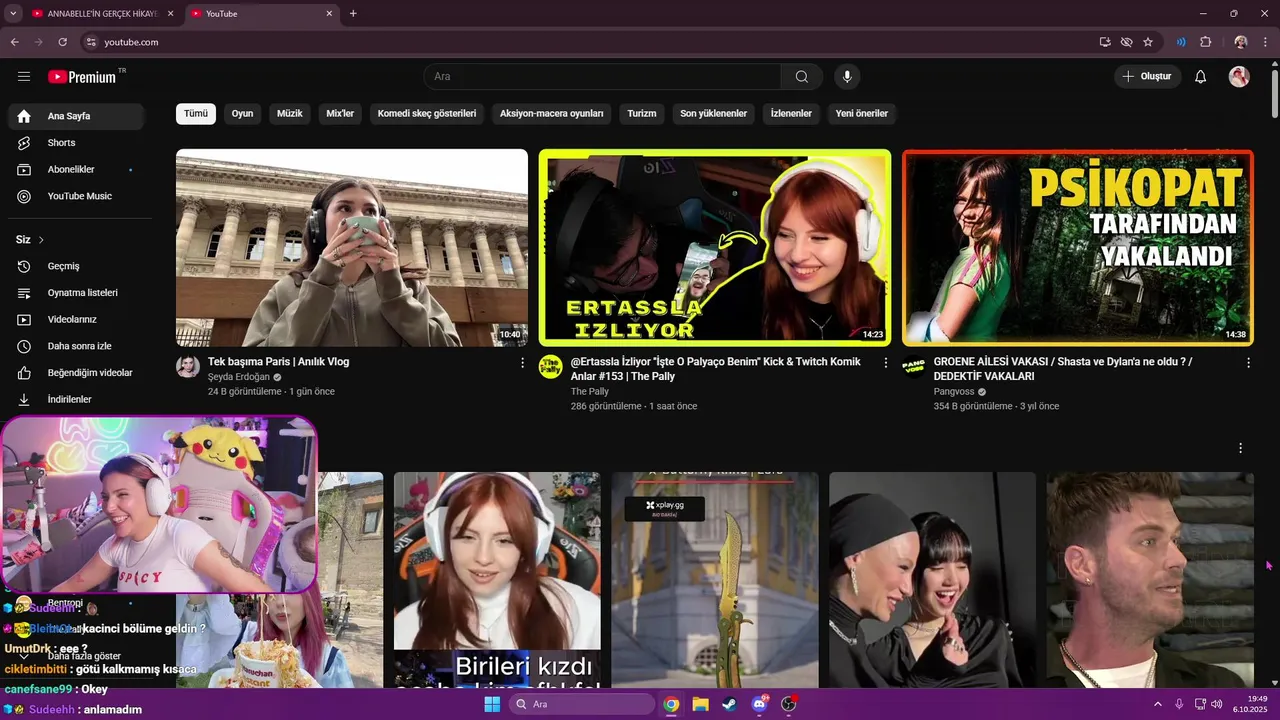The width and height of the screenshot is (1280, 720).
Task: Open Shorts from the sidebar
Action: (x=76, y=143)
